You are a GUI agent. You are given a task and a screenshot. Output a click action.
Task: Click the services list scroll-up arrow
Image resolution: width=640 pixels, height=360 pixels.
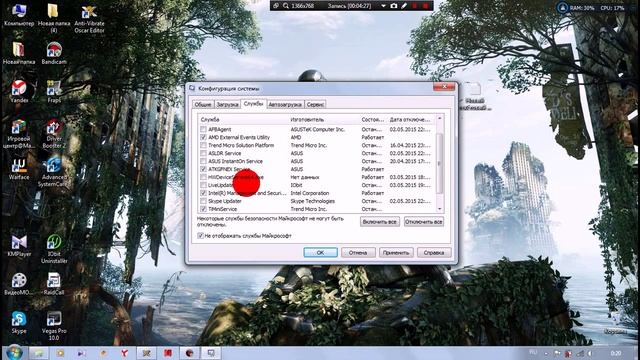pyautogui.click(x=440, y=119)
